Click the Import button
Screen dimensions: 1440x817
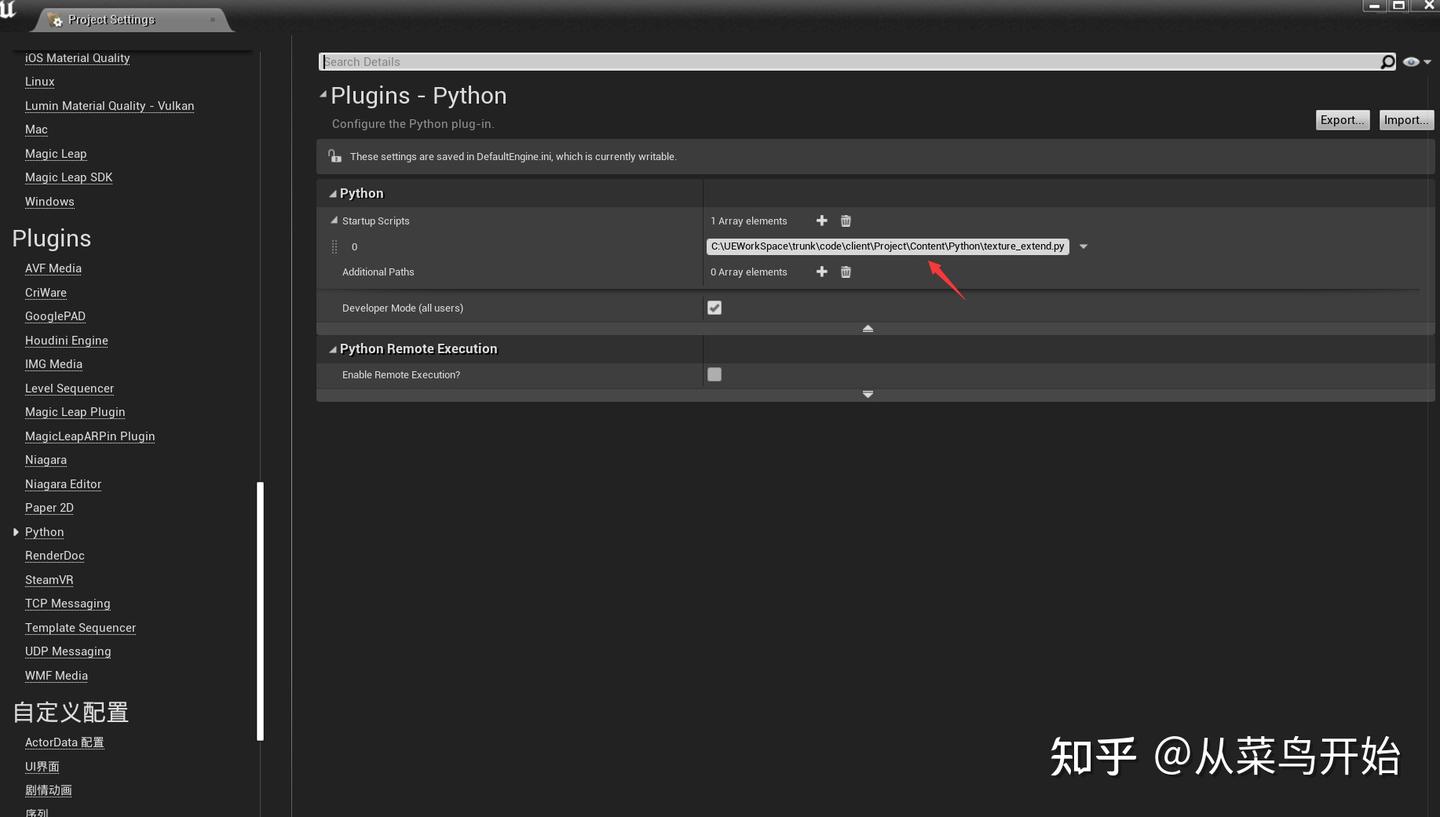[x=1406, y=119]
